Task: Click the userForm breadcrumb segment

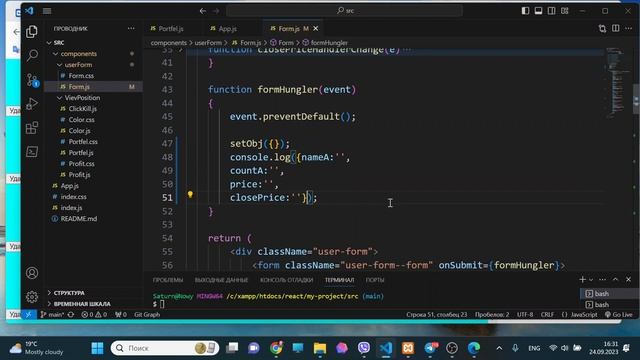Action: pyautogui.click(x=208, y=42)
